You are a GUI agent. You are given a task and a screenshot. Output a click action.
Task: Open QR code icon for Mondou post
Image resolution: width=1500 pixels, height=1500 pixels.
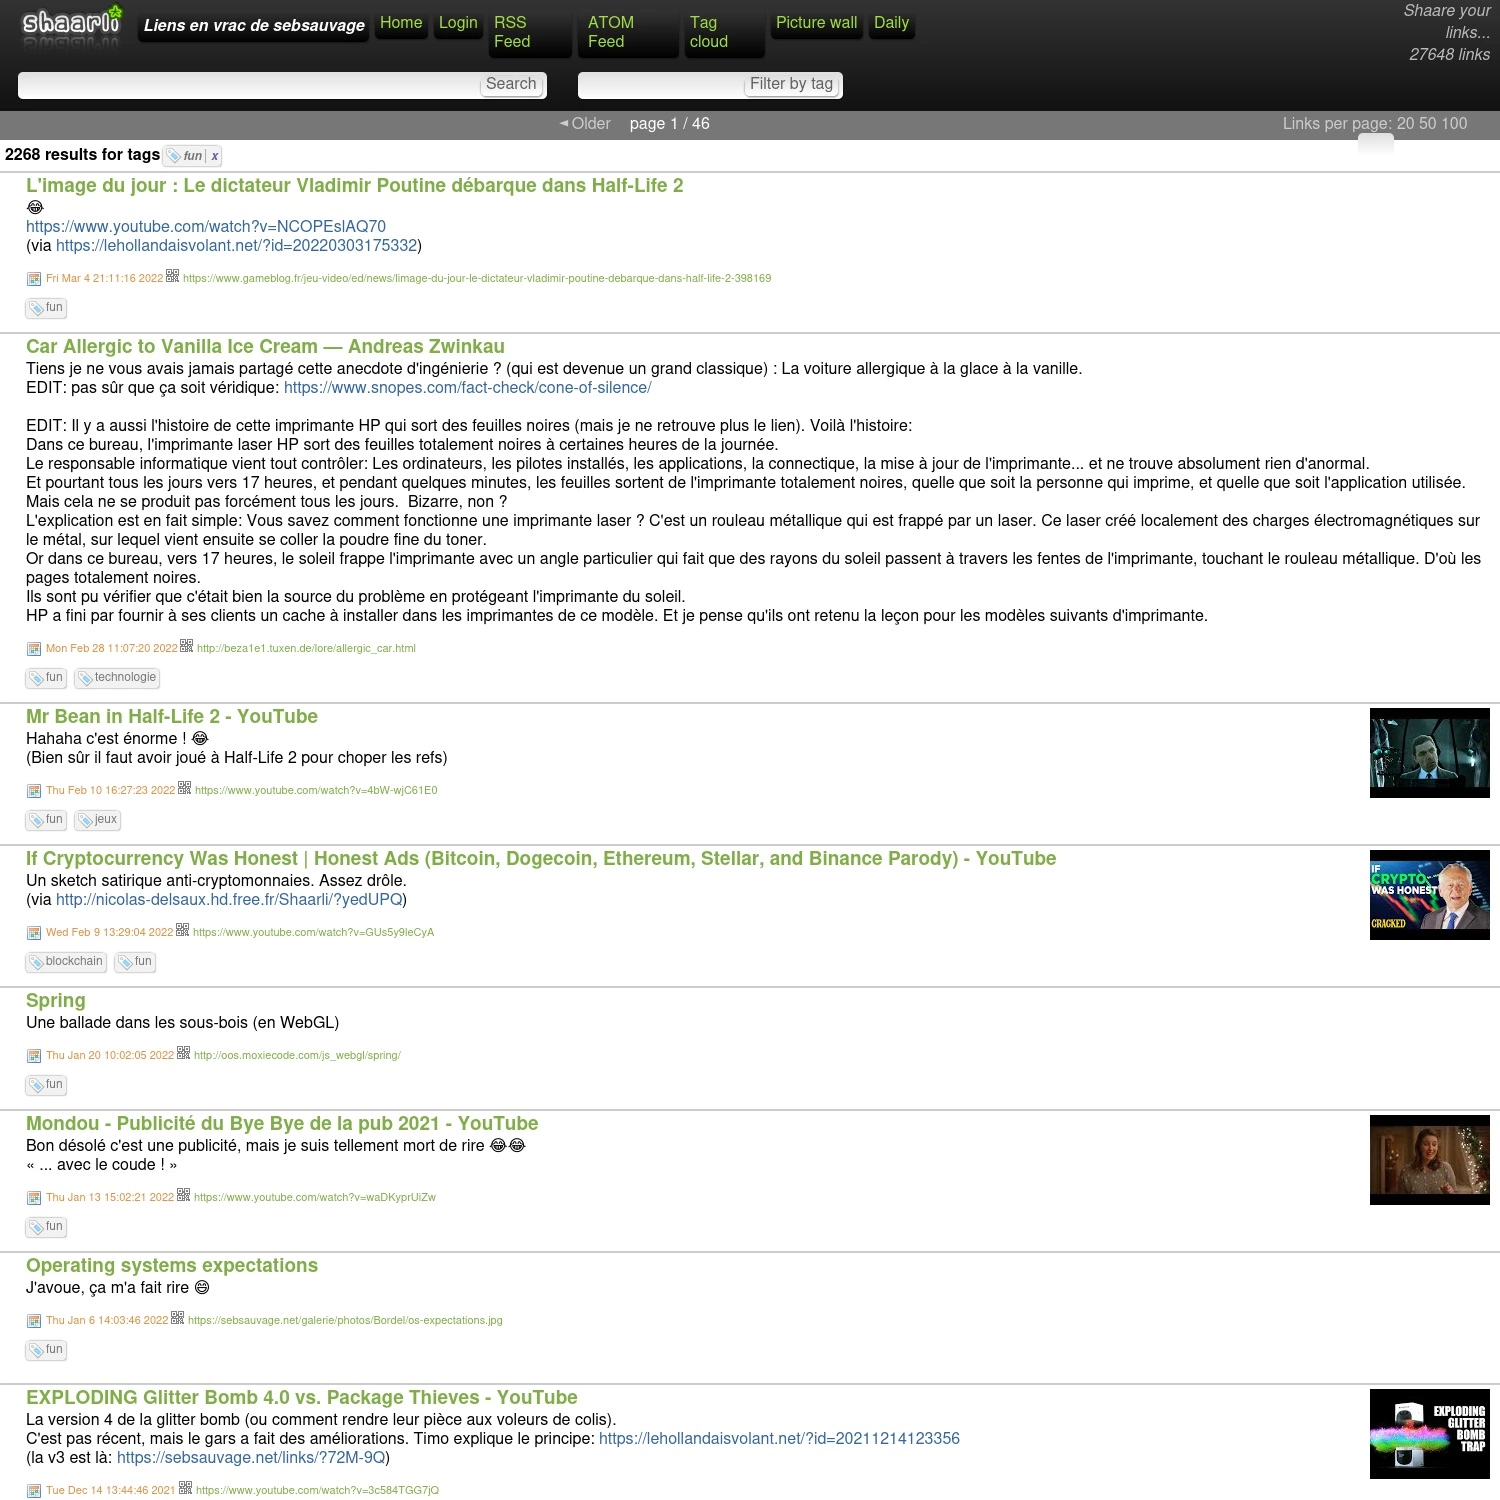click(x=184, y=1195)
